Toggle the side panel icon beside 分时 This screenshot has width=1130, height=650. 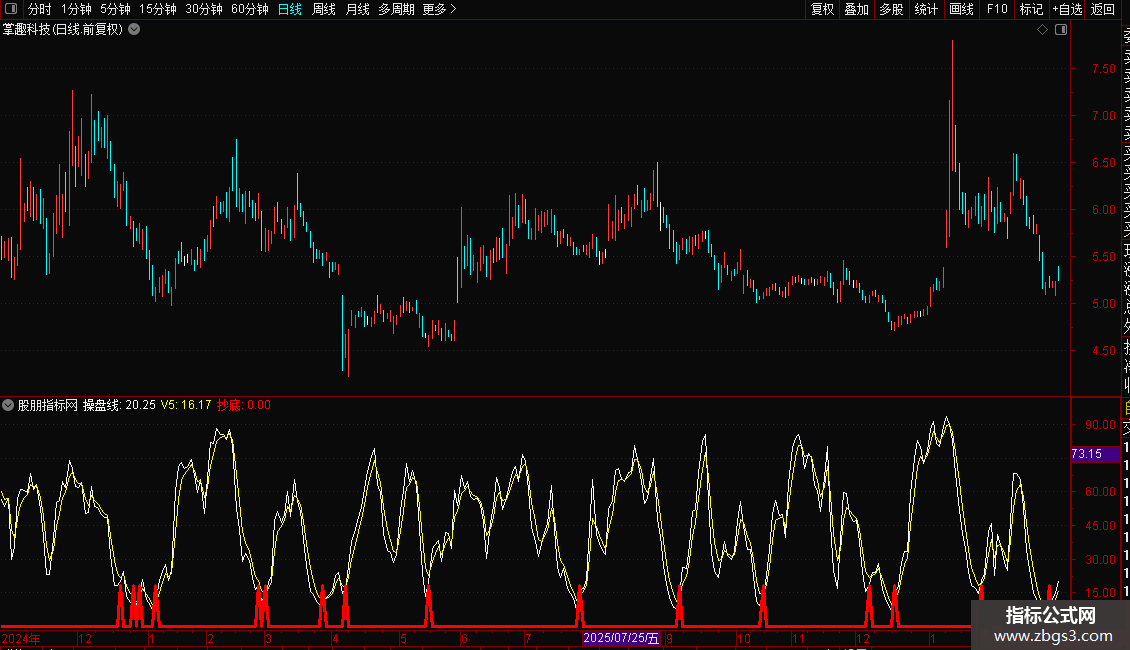(x=11, y=9)
